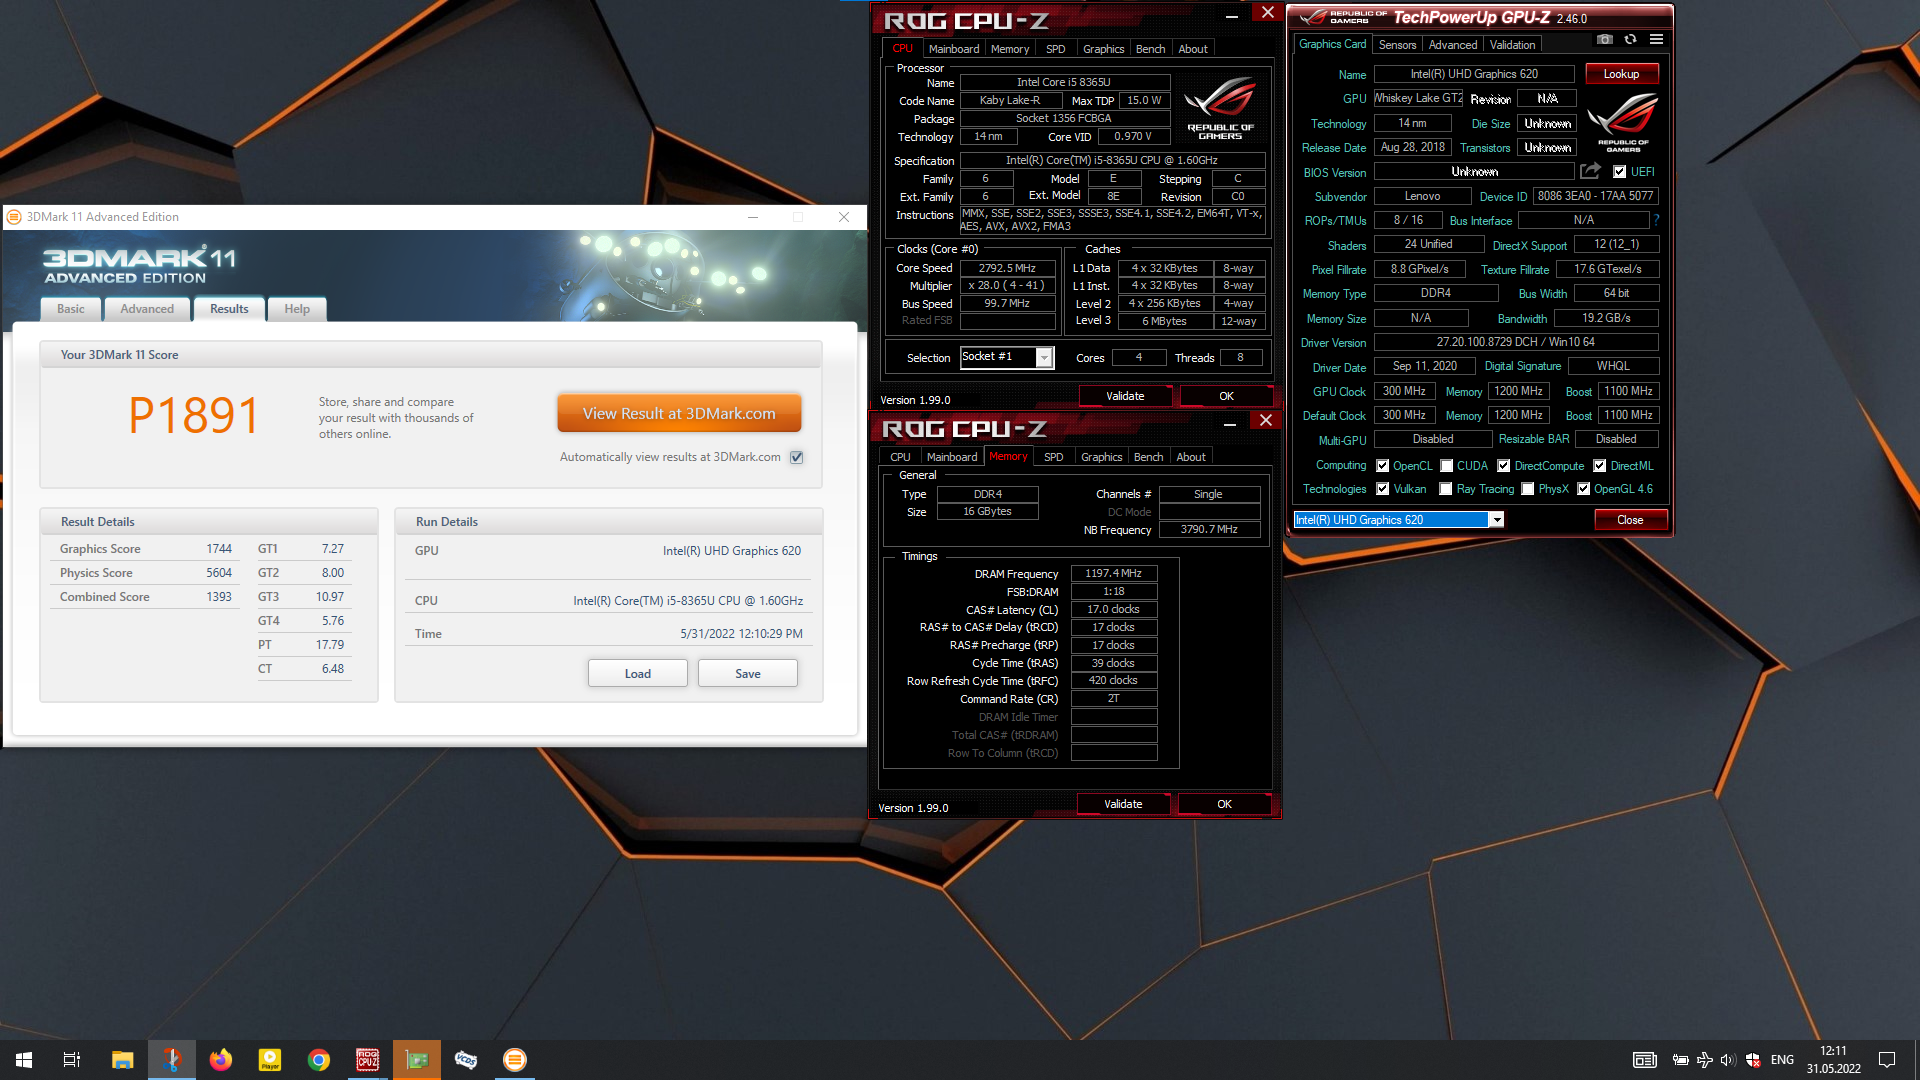
Task: Switch to CPU-Z via its taskbar icon
Action: (x=367, y=1060)
